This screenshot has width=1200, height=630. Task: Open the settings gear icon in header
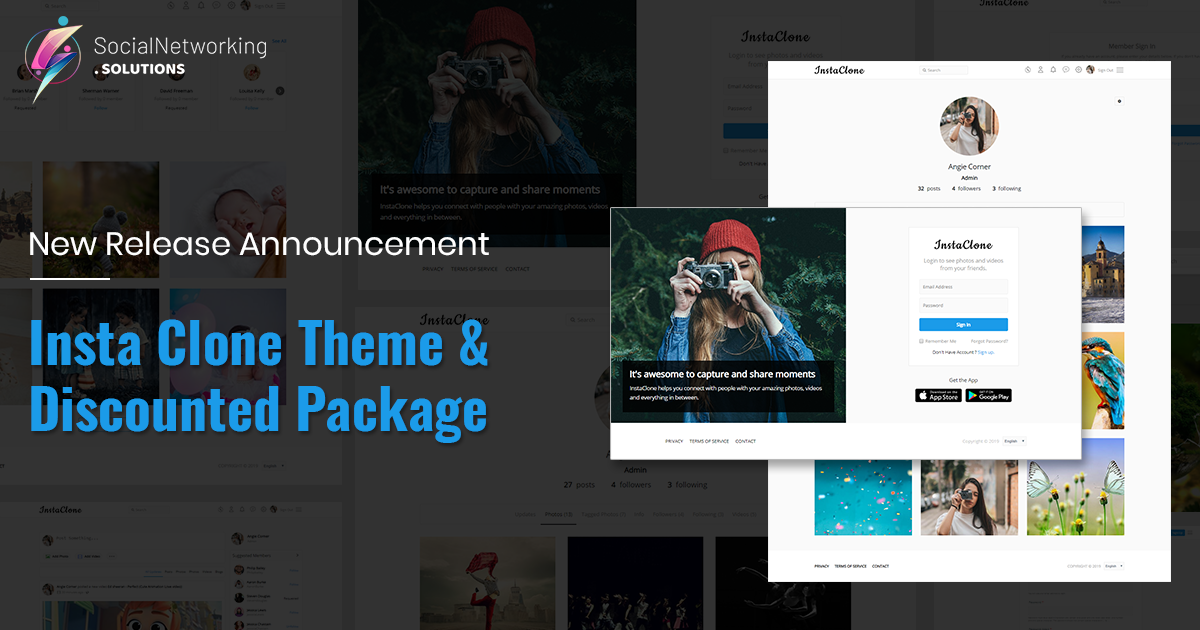pos(1078,70)
